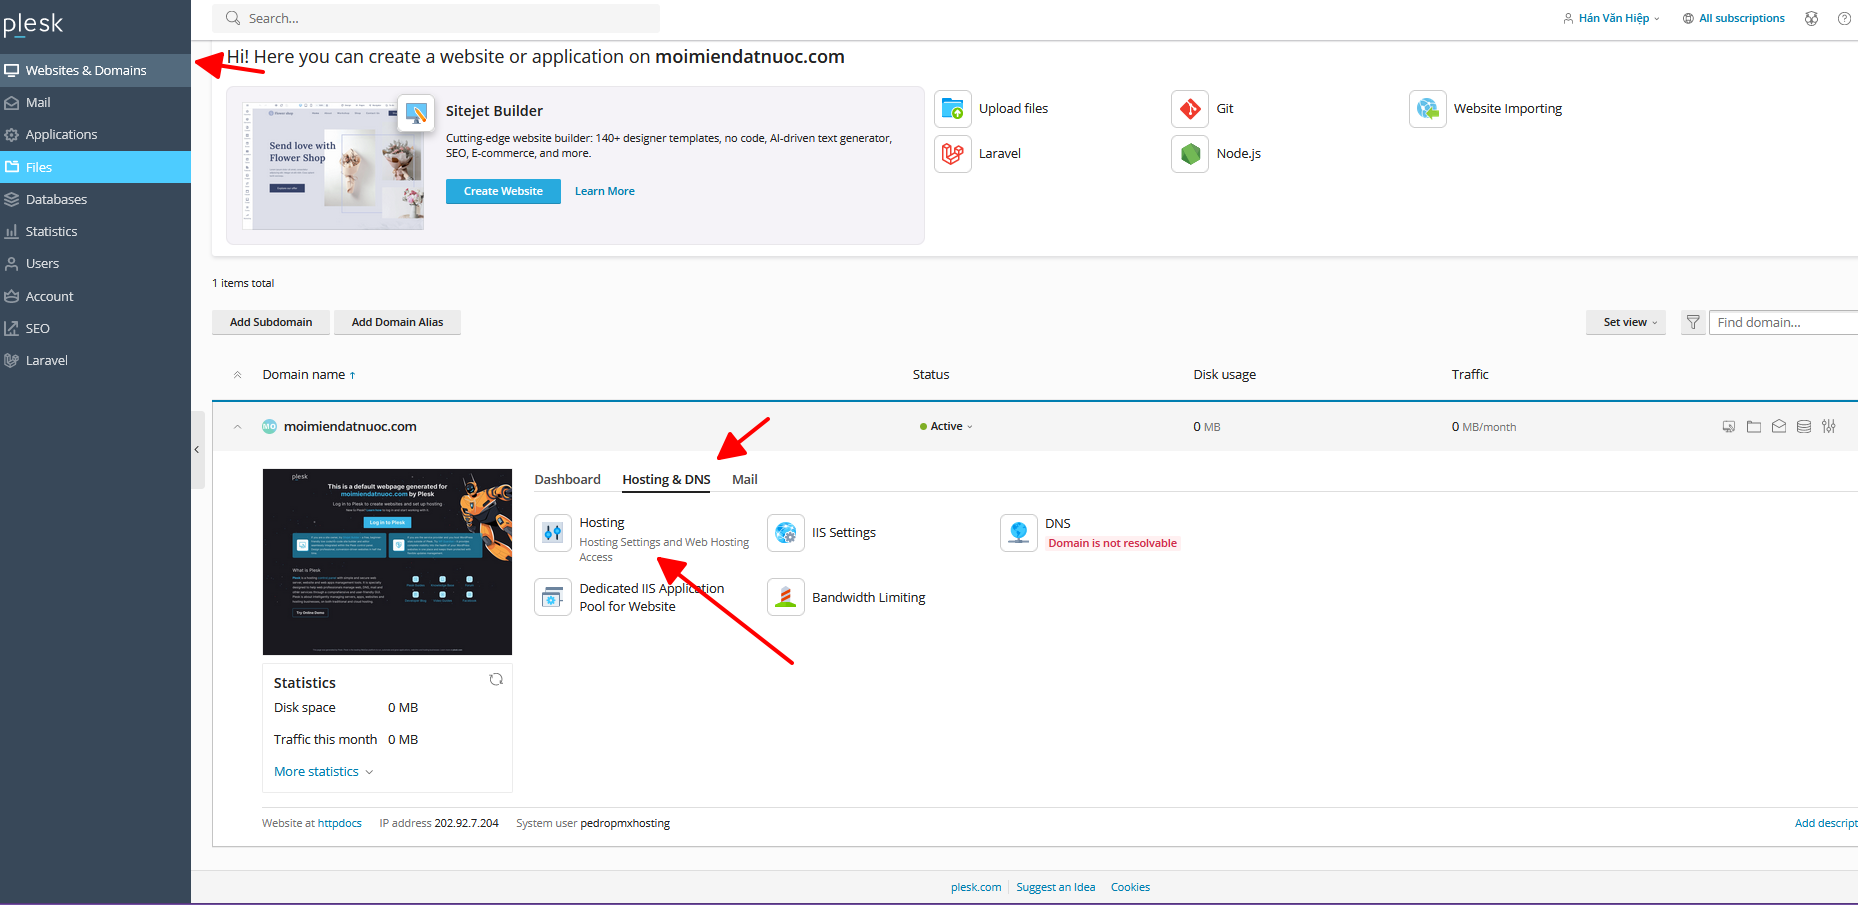
Task: Click the Git icon
Action: click(x=1190, y=108)
